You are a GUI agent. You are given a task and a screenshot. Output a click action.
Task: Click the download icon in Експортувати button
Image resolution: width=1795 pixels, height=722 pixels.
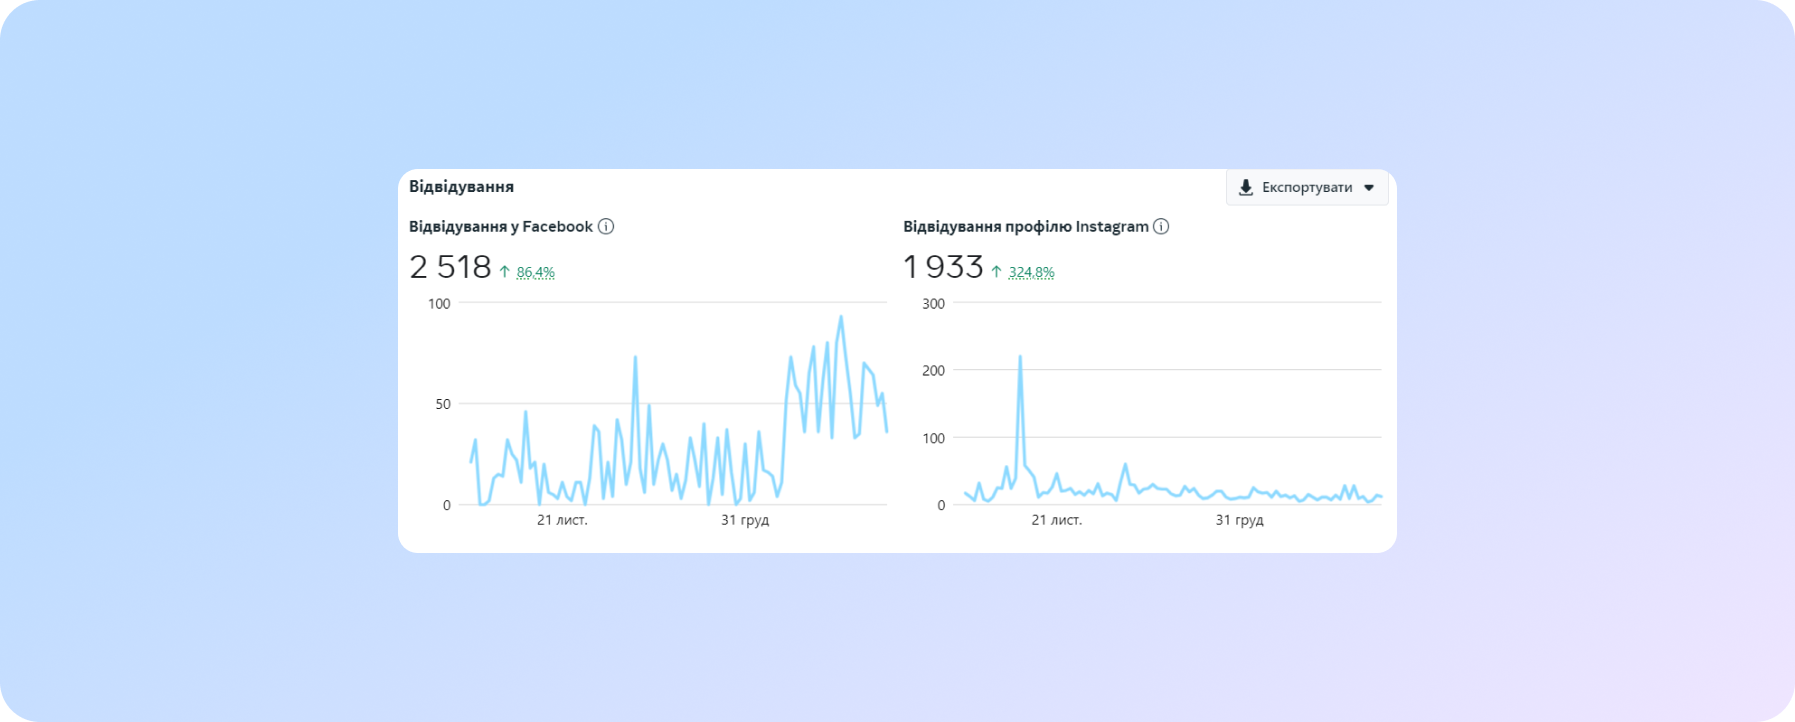1246,187
